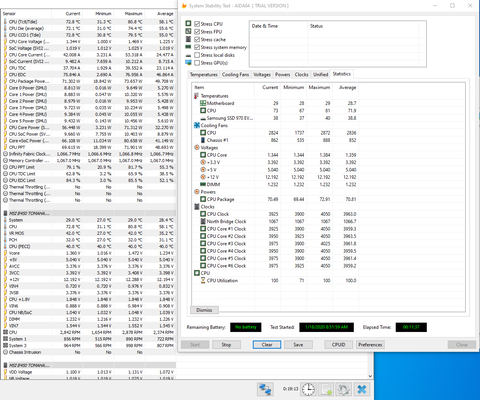Click the Motherboard temperature icon

pos(203,103)
